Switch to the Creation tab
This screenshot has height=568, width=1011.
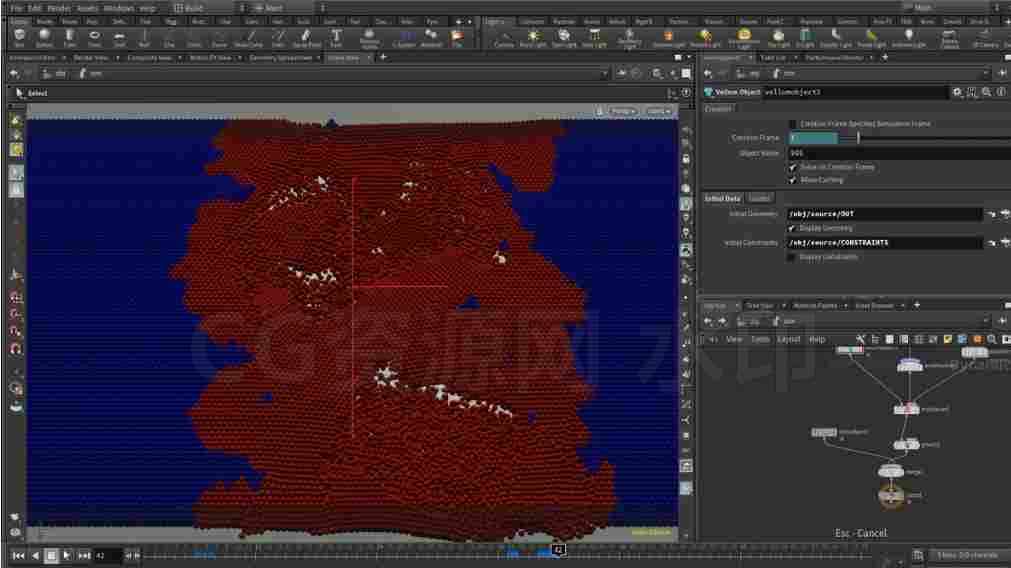click(x=718, y=109)
